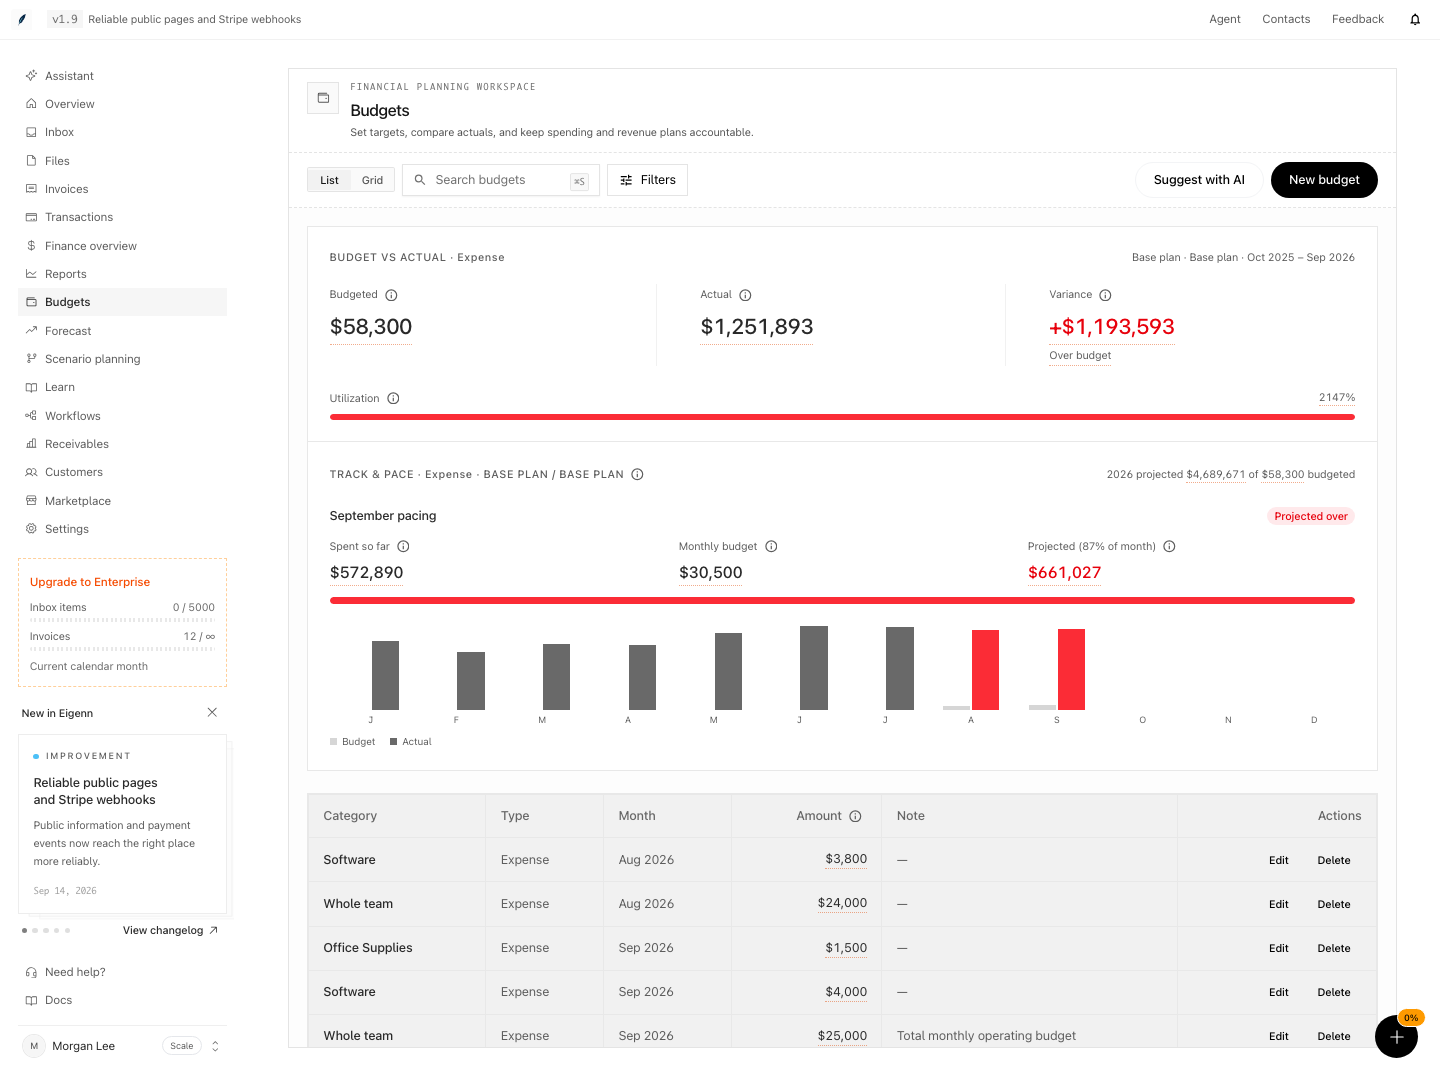Open the Assistant sidebar item
Viewport: 1440px width, 1080px height.
coord(122,76)
